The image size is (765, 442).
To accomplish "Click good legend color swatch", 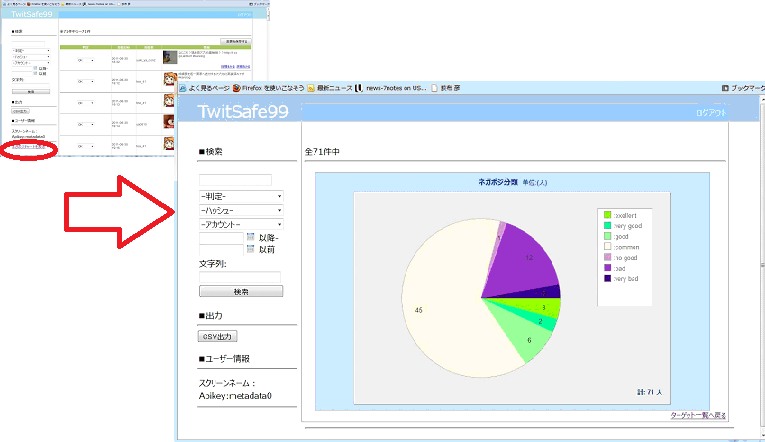I will pos(607,236).
